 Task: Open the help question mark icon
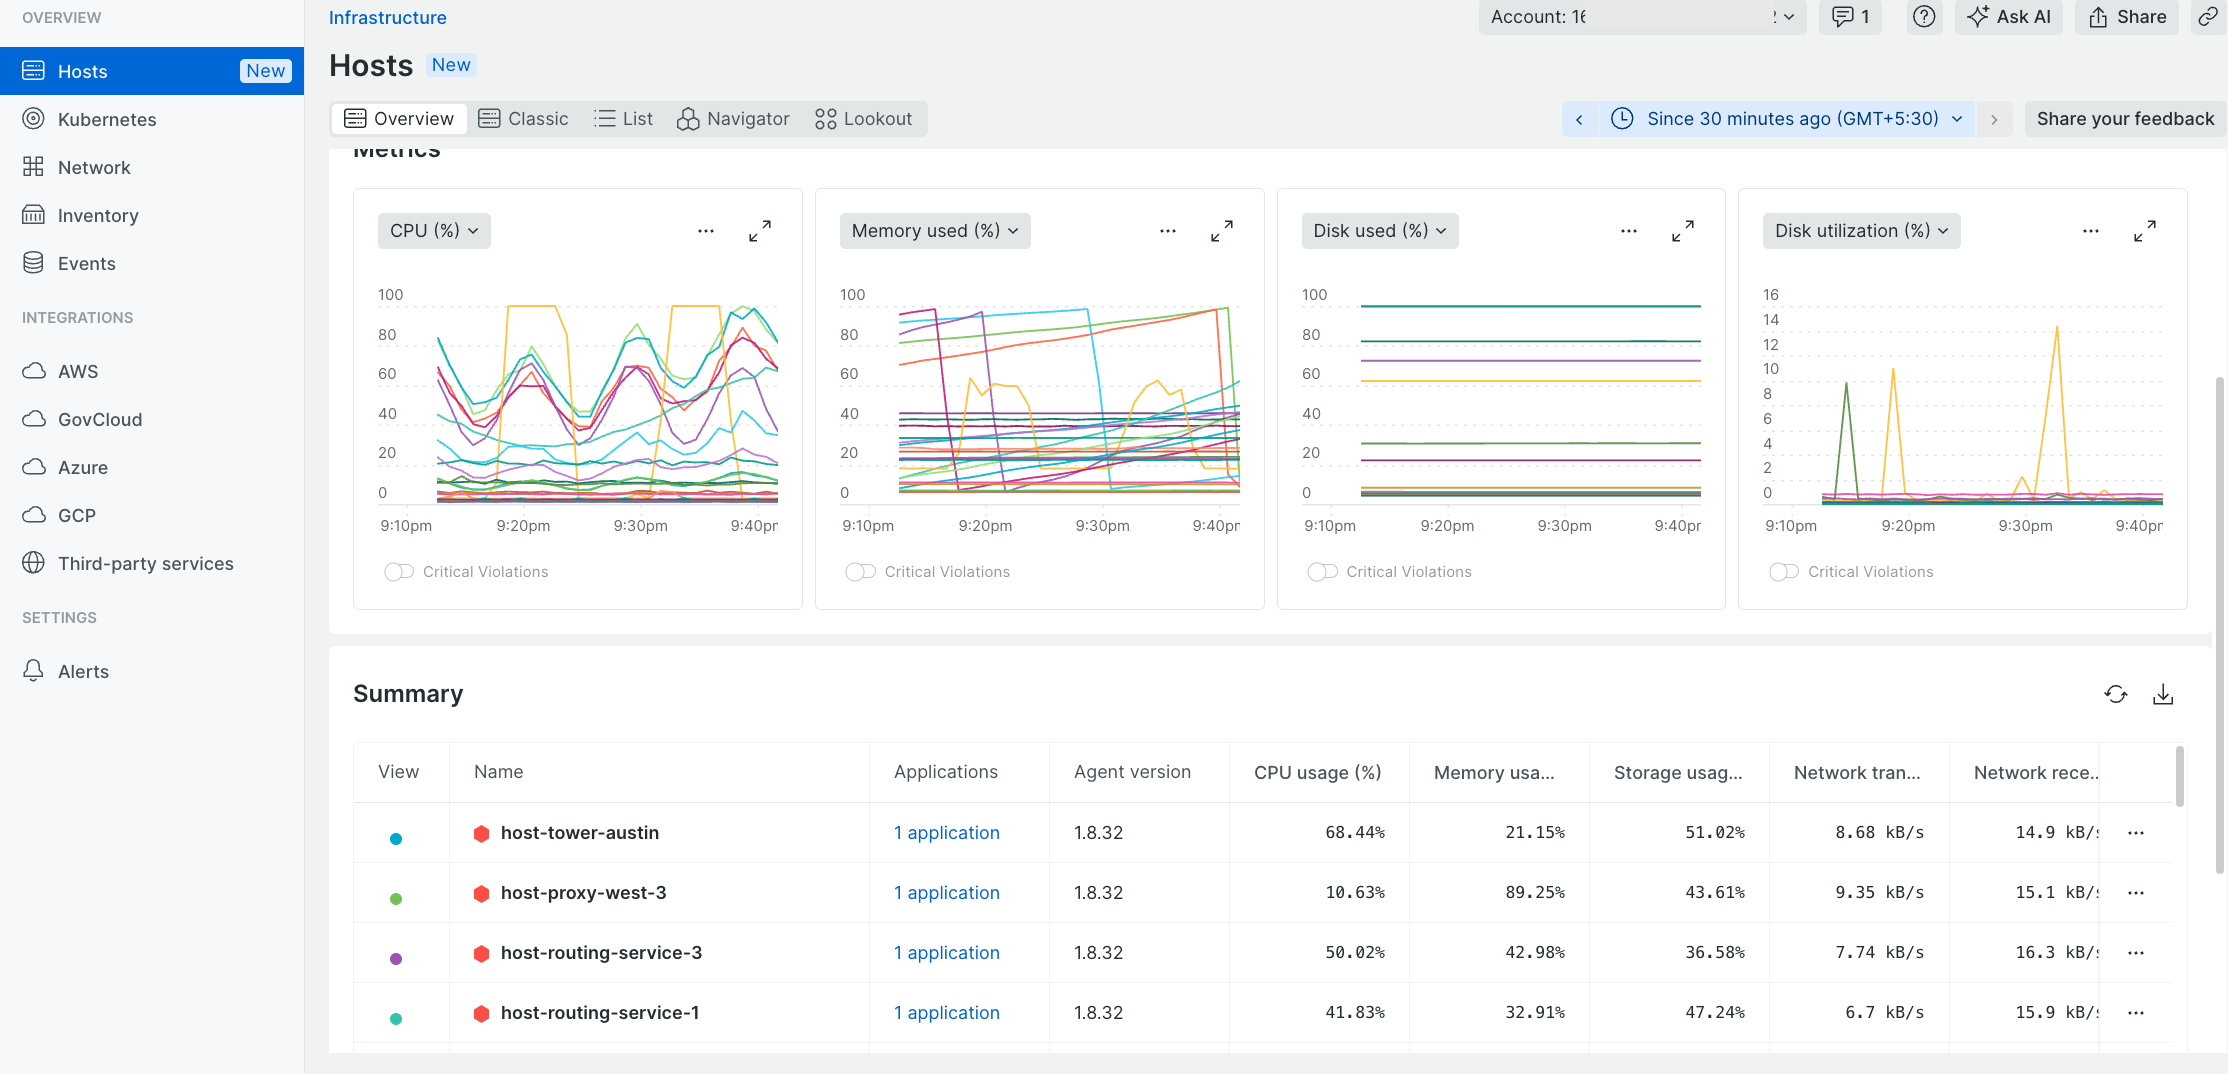click(x=1924, y=17)
